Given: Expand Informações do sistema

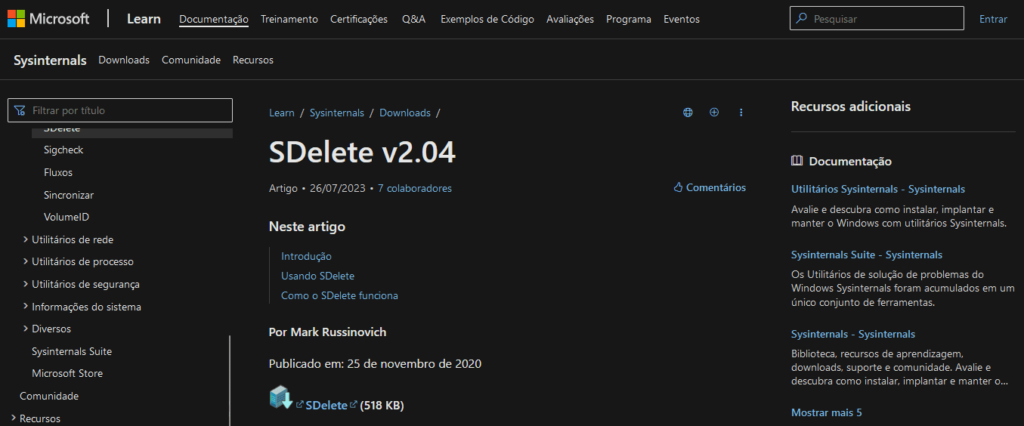Looking at the screenshot, I should pyautogui.click(x=25, y=306).
